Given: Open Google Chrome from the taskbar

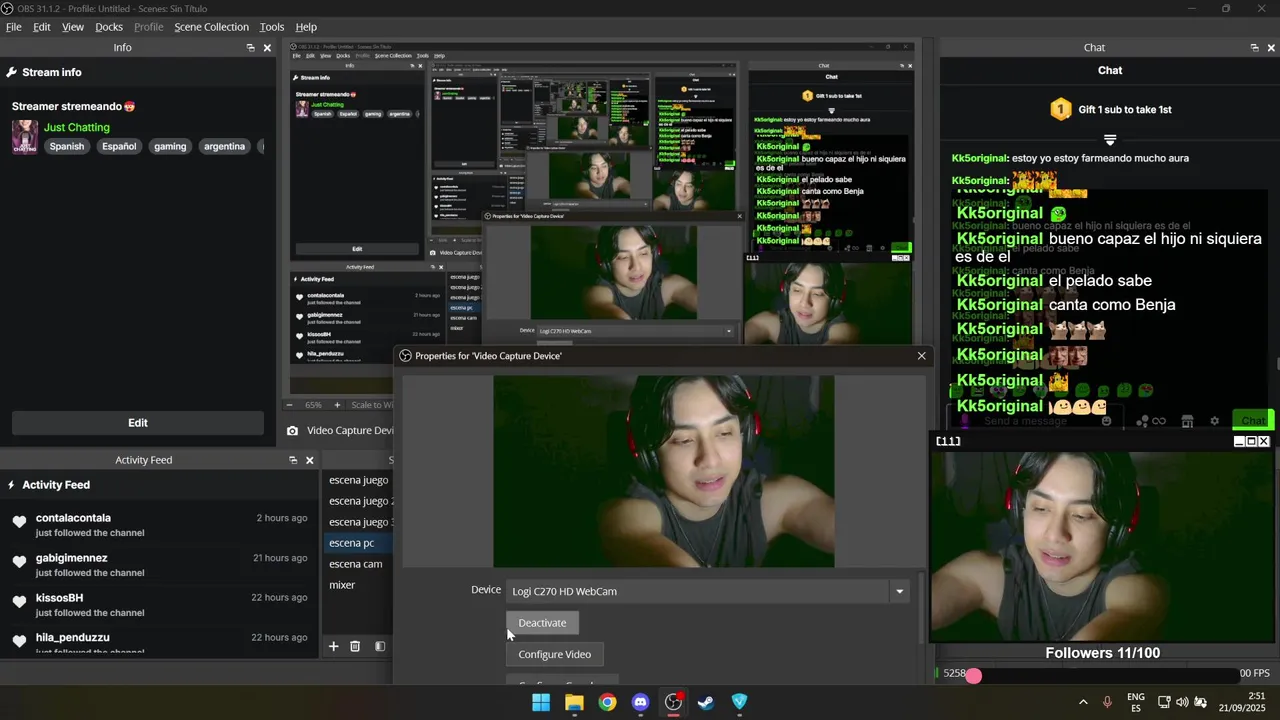Looking at the screenshot, I should (607, 702).
